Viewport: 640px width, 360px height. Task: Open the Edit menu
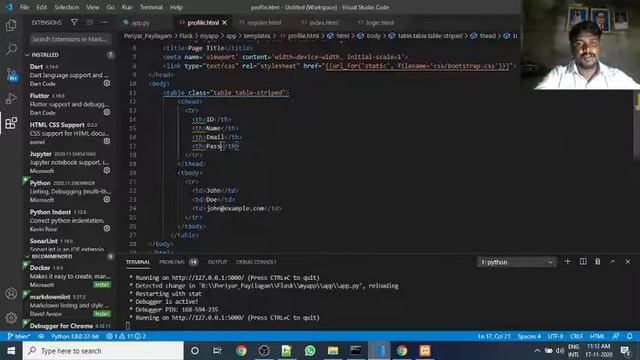click(x=42, y=7)
